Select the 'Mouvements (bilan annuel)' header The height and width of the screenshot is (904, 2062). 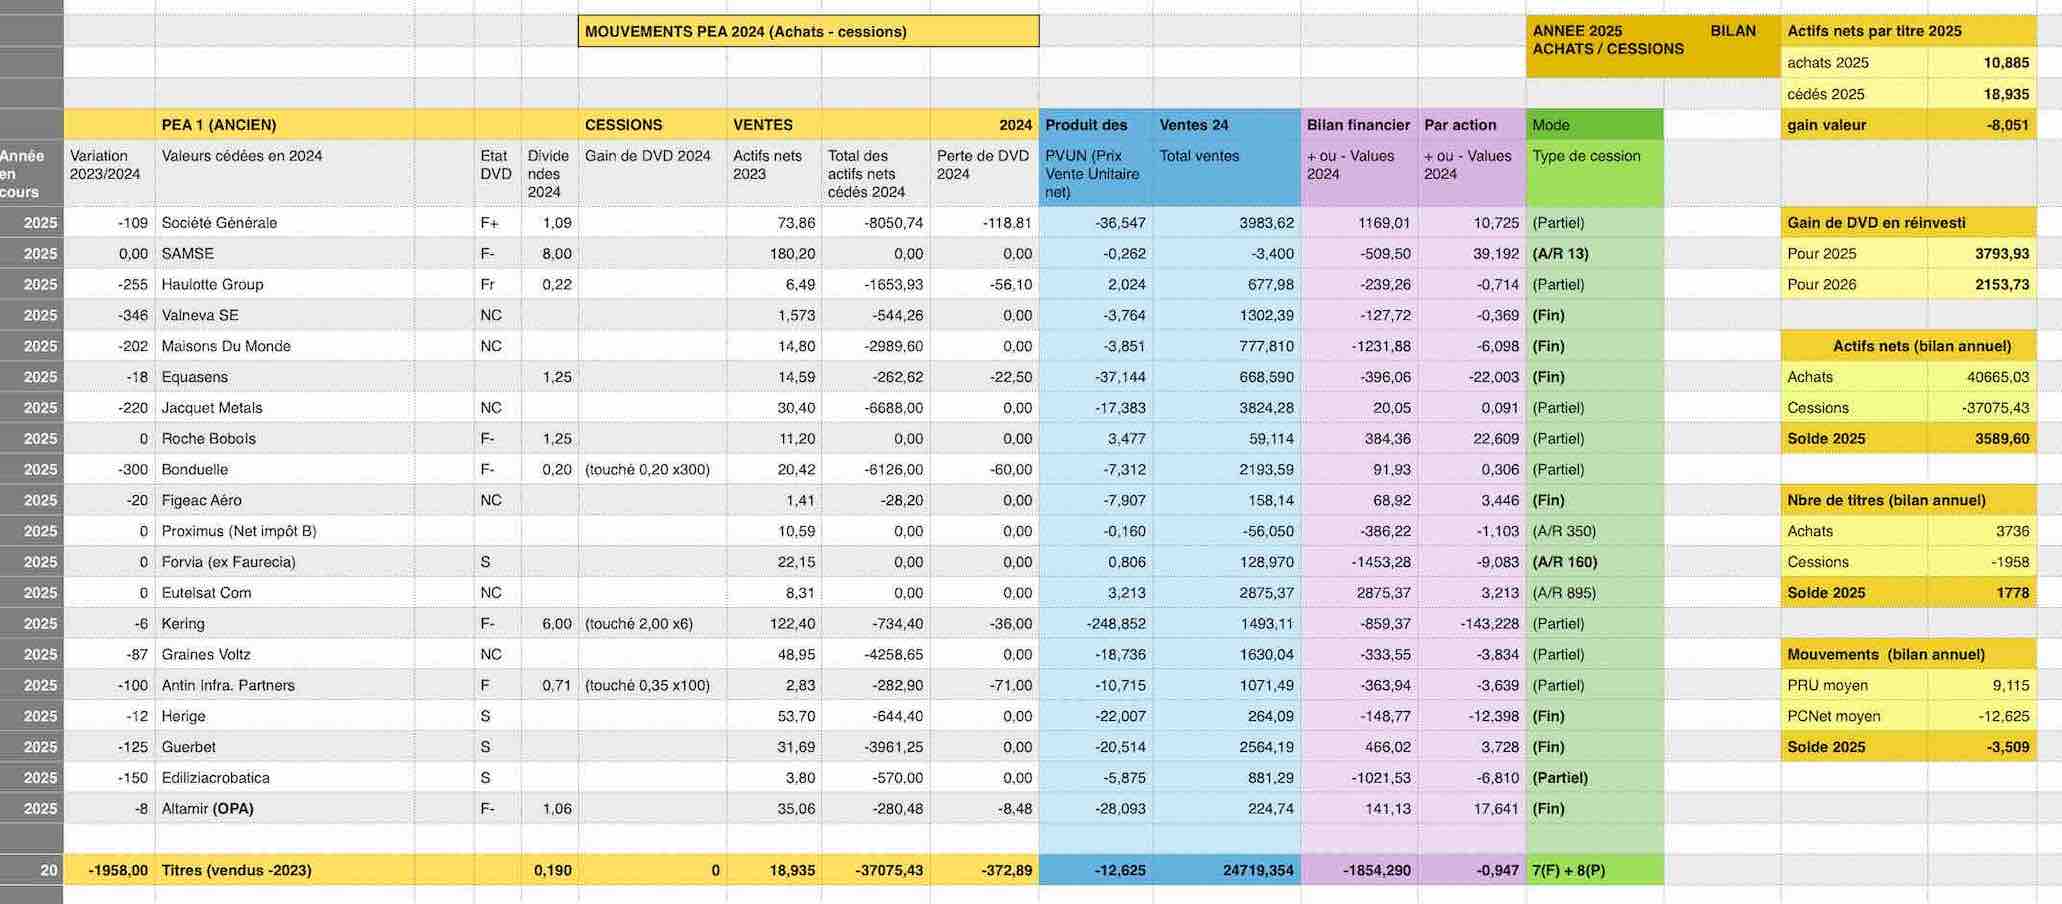tap(1908, 655)
